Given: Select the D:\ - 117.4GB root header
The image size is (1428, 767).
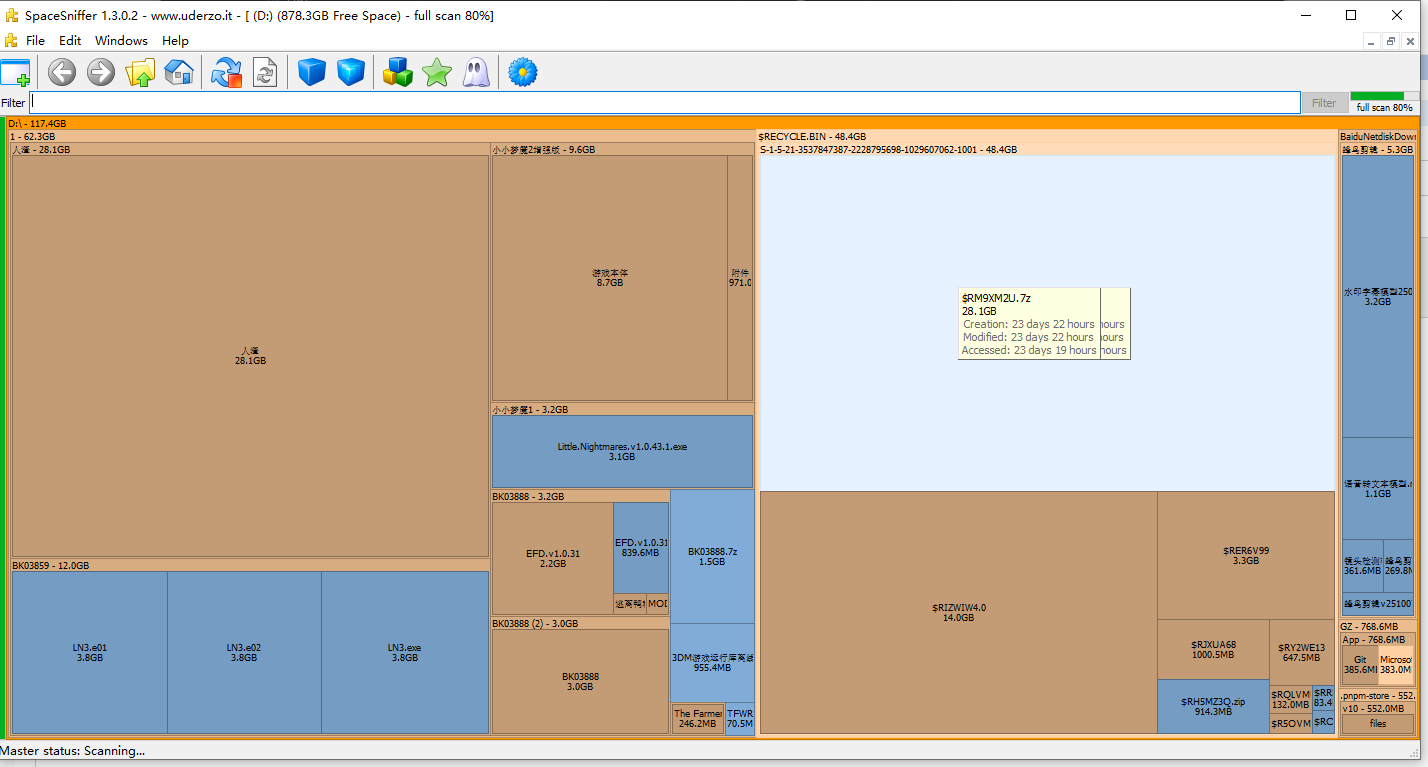Looking at the screenshot, I should 710,123.
